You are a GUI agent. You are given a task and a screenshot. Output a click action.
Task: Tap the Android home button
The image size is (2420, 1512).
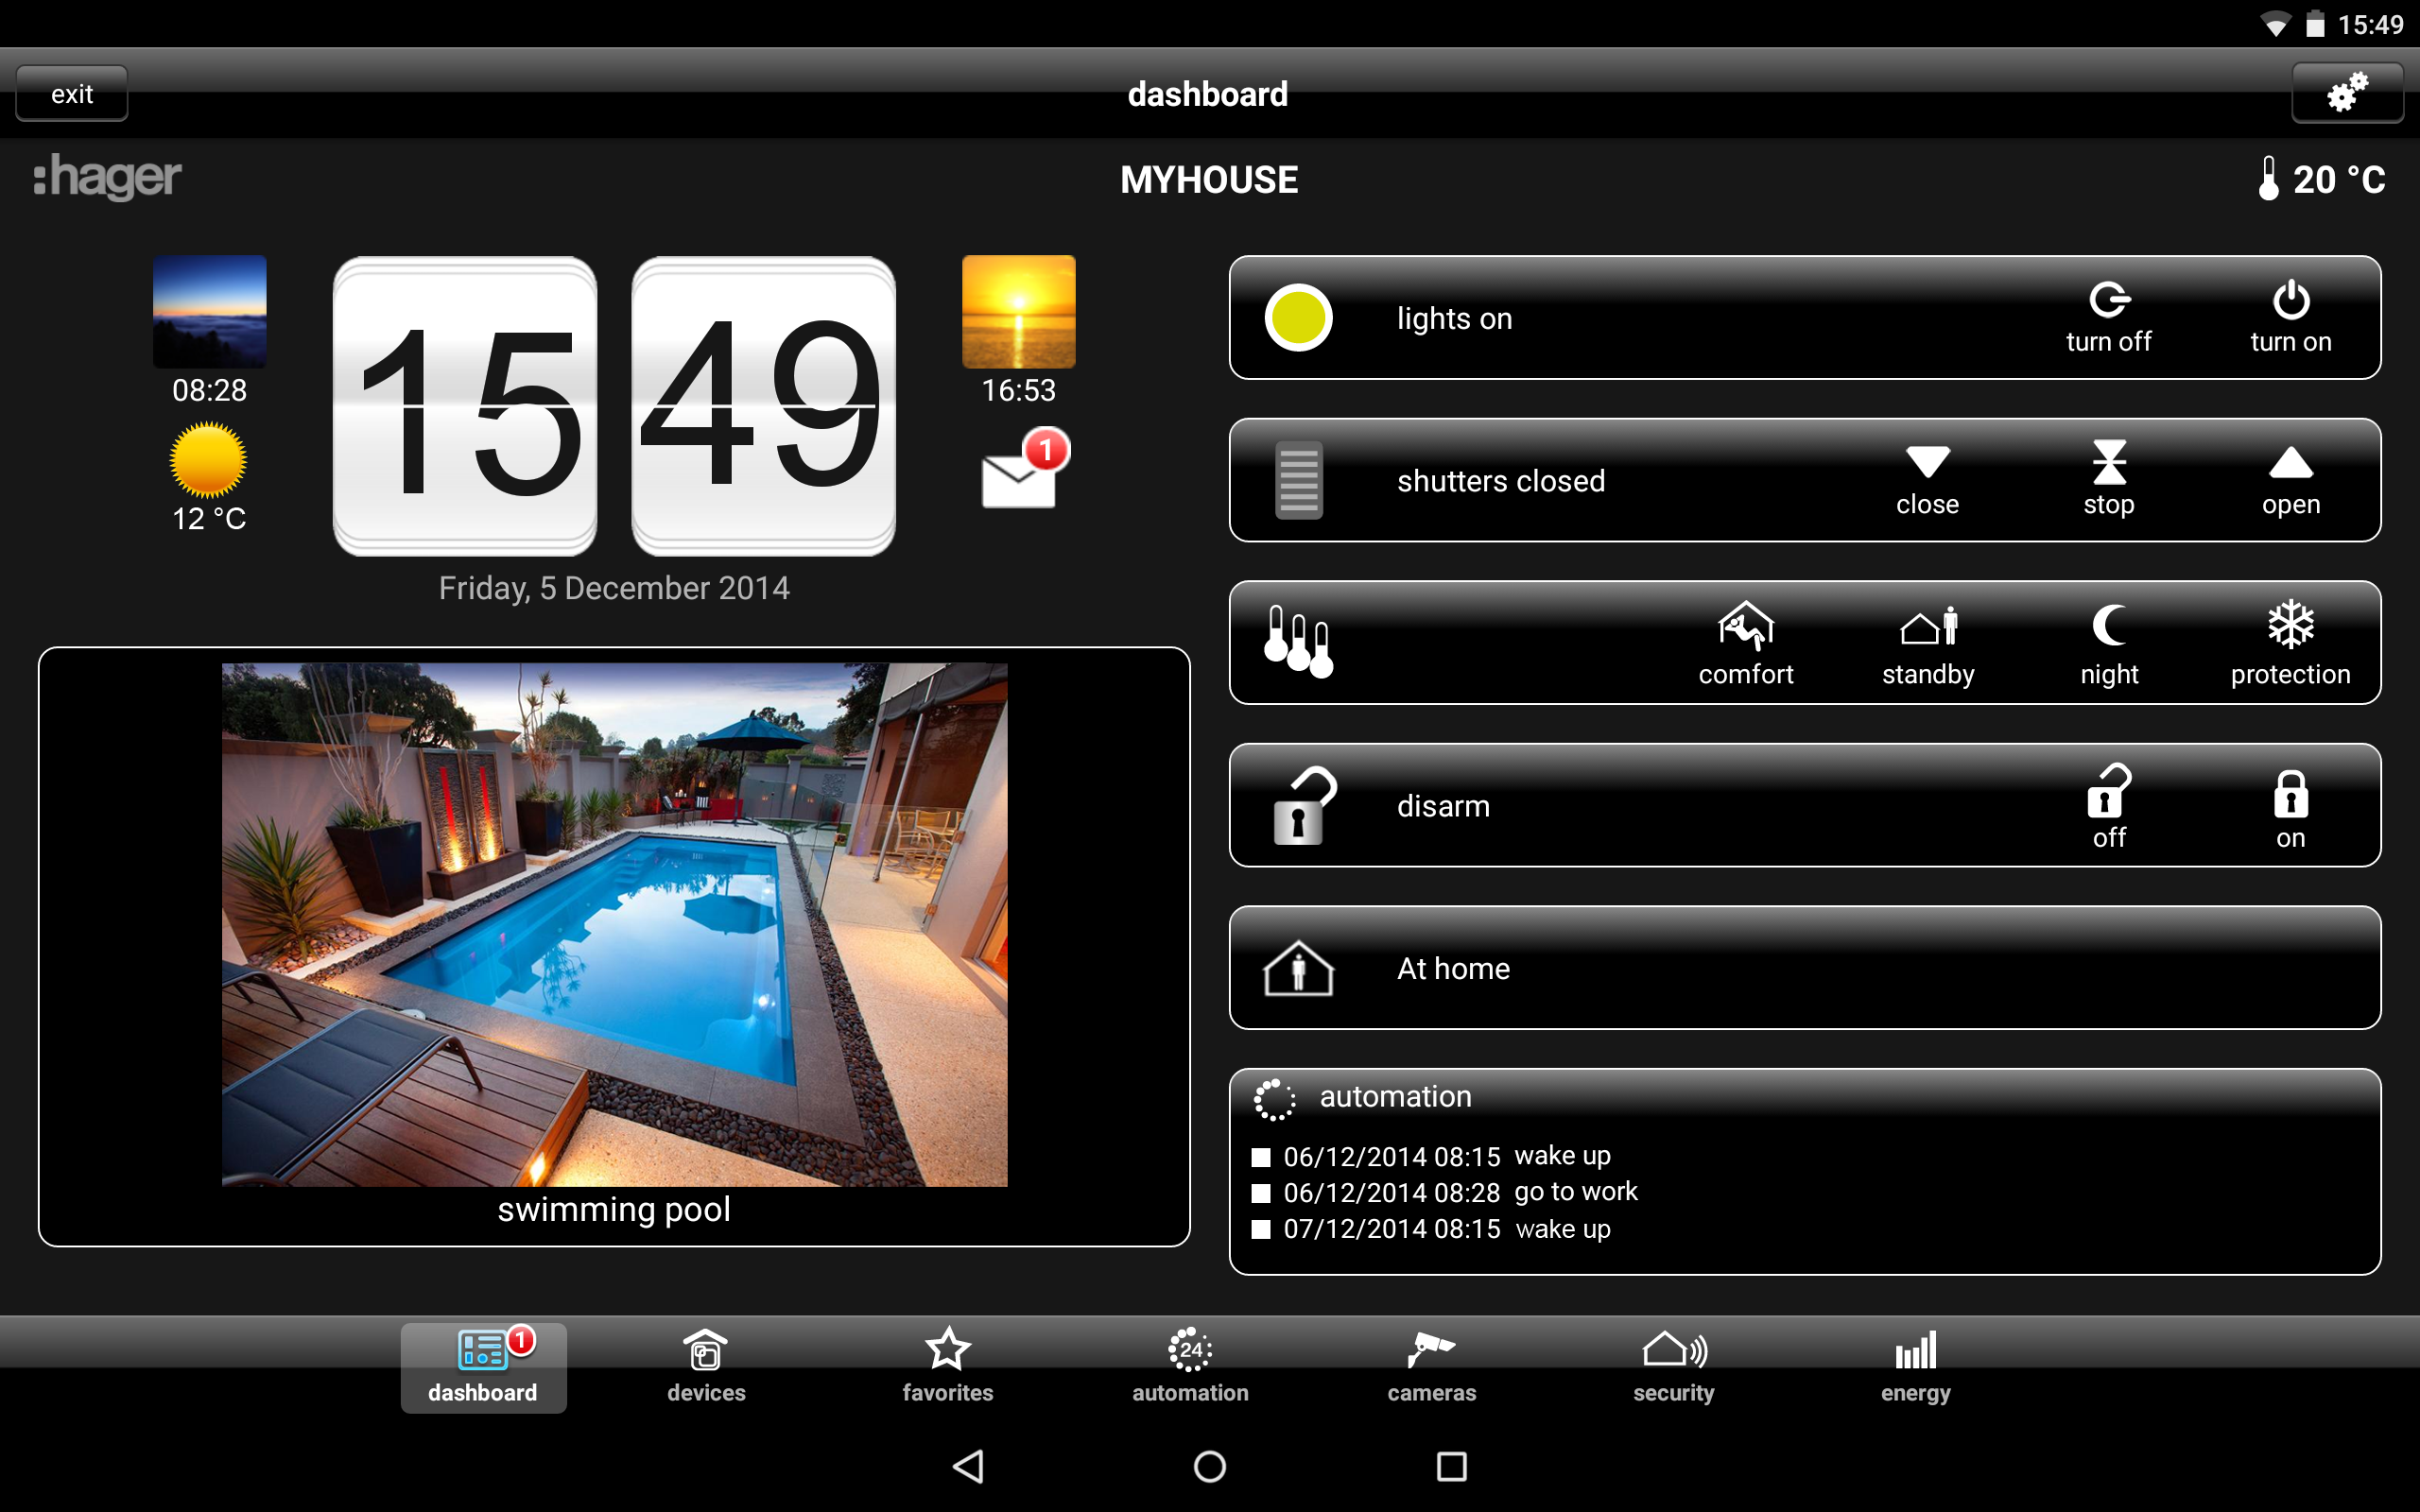(1210, 1466)
